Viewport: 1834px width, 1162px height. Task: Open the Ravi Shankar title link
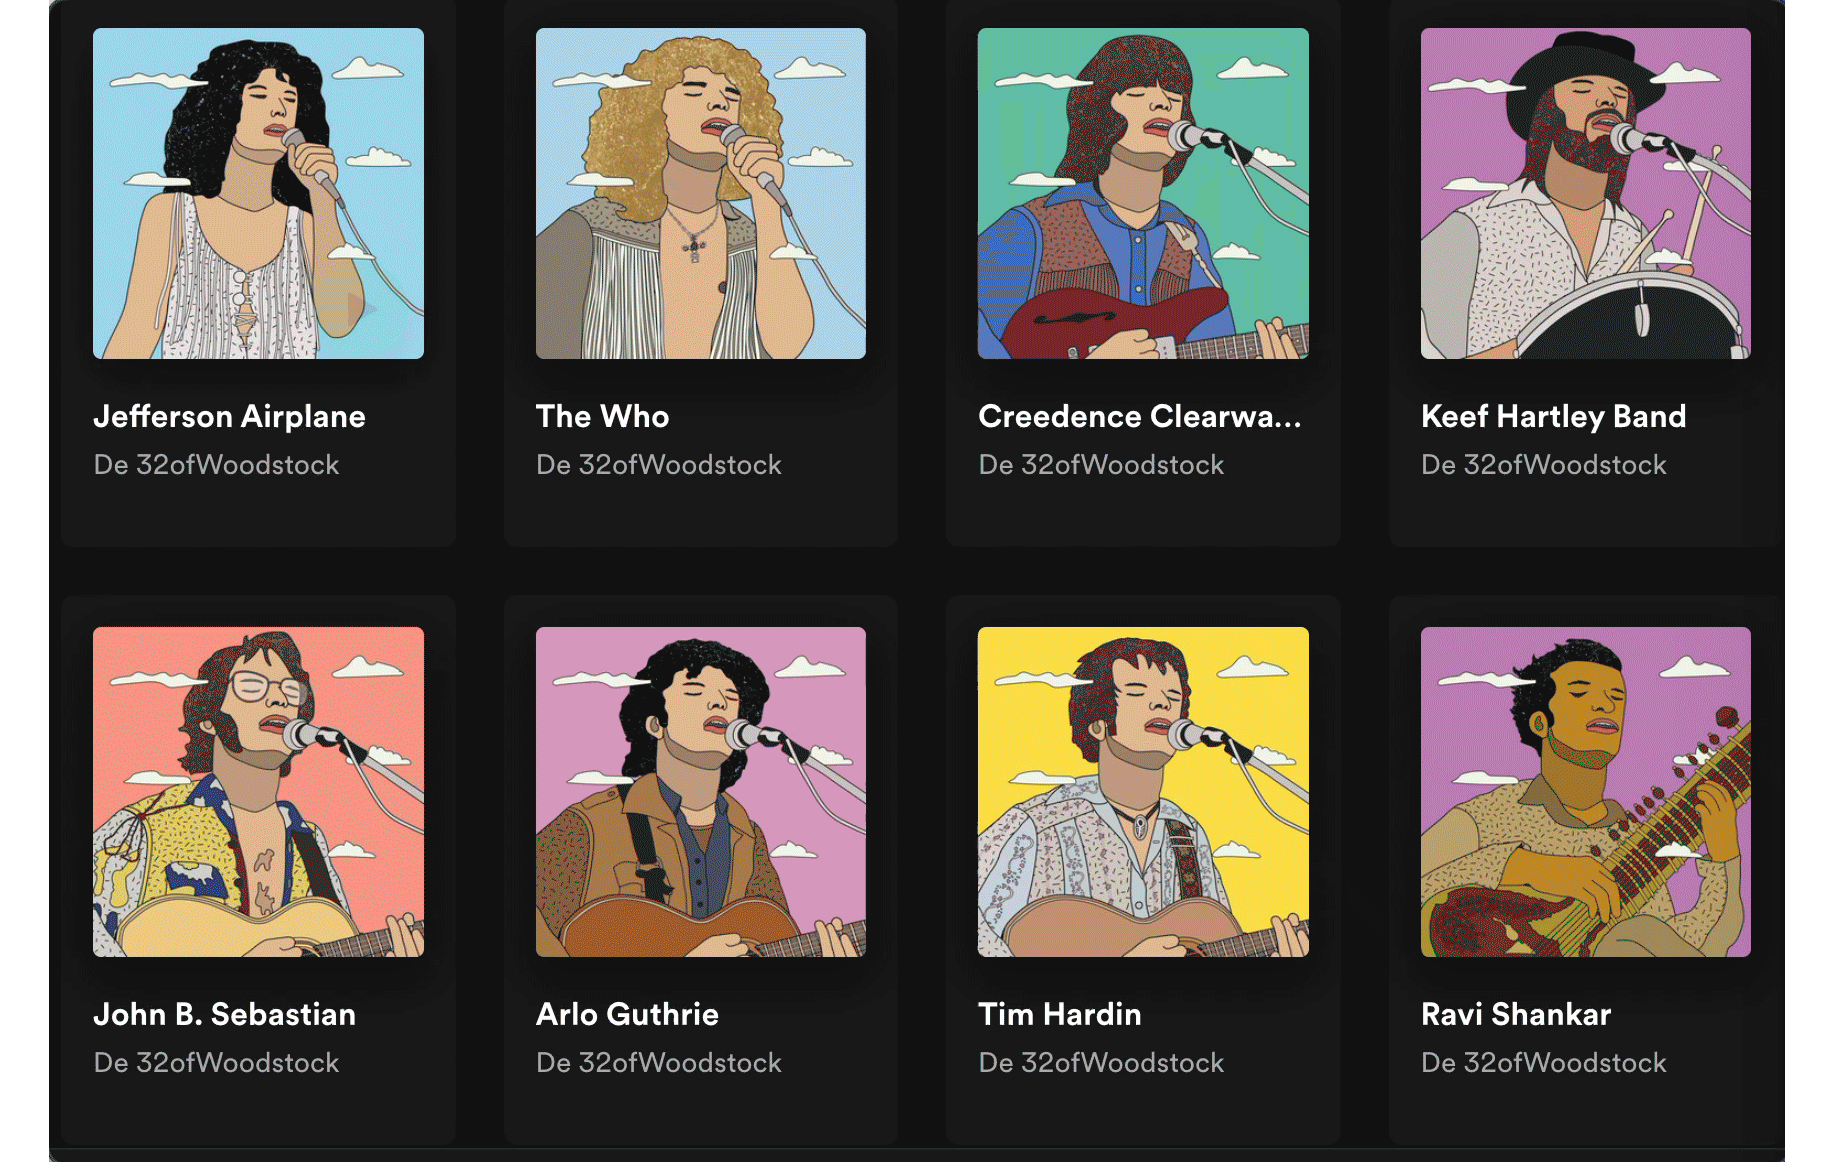pyautogui.click(x=1515, y=1014)
